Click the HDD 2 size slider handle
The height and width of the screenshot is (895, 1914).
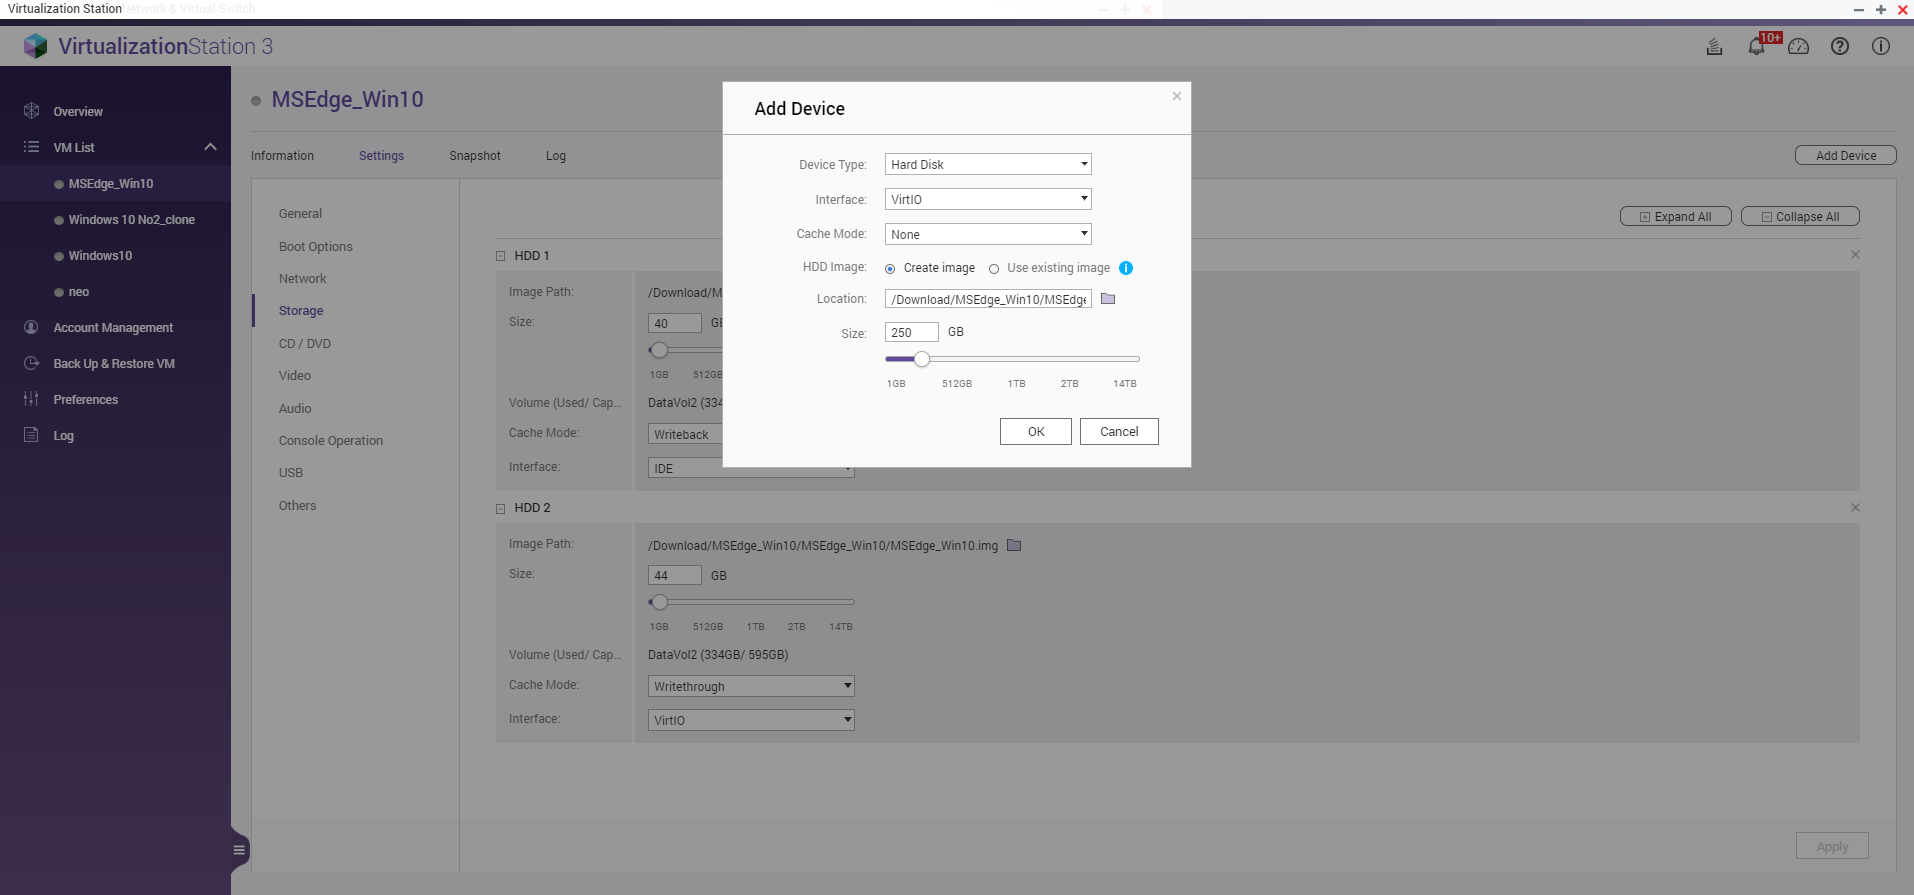point(659,602)
